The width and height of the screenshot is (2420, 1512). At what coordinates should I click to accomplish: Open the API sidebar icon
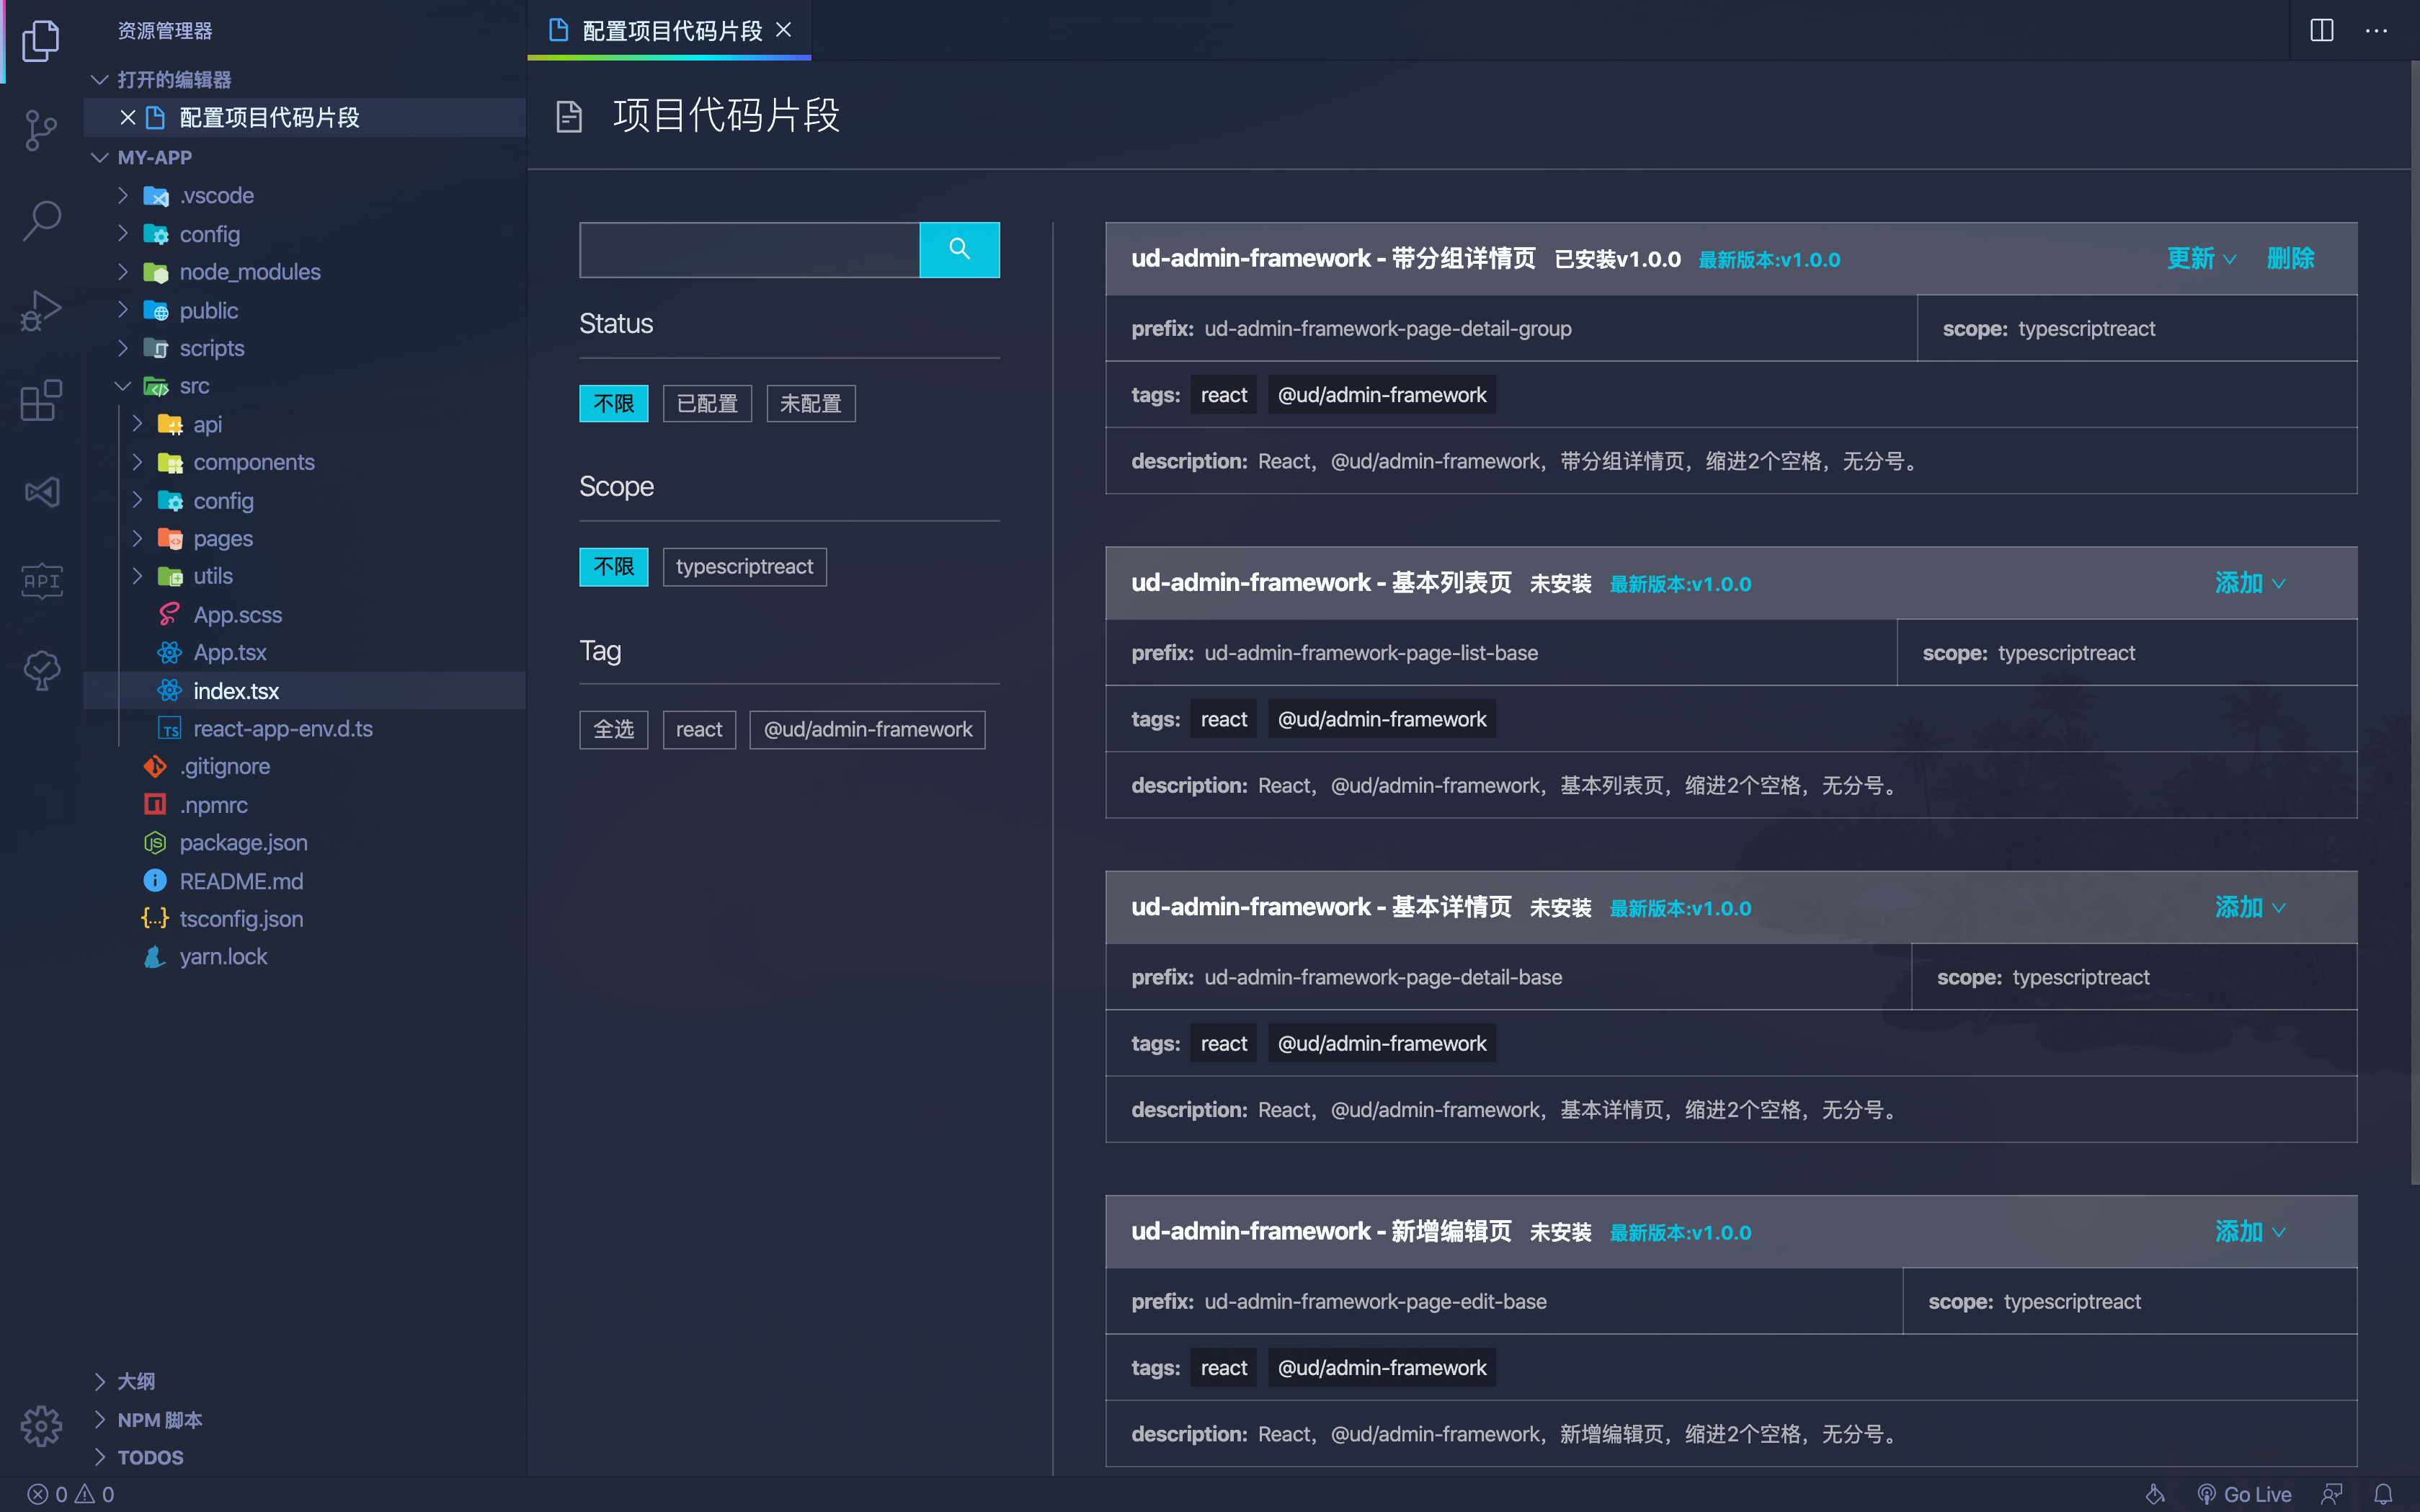pyautogui.click(x=41, y=580)
